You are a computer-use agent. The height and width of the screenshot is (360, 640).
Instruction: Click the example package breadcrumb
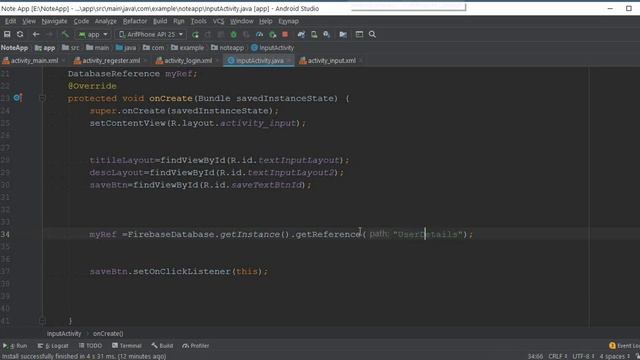pyautogui.click(x=187, y=48)
